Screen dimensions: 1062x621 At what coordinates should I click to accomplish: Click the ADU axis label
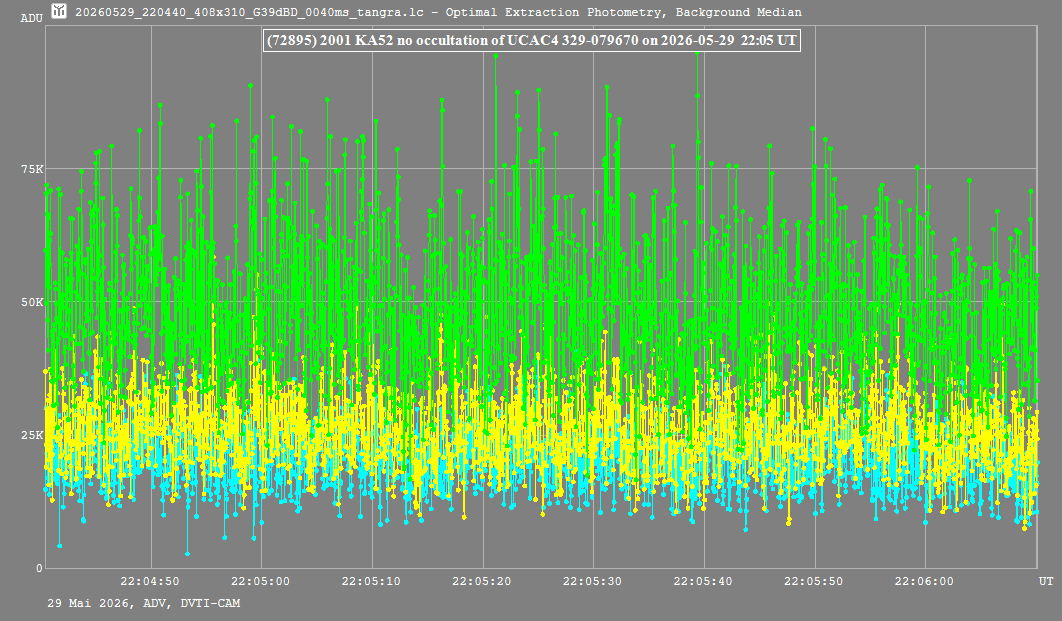click(x=31, y=18)
